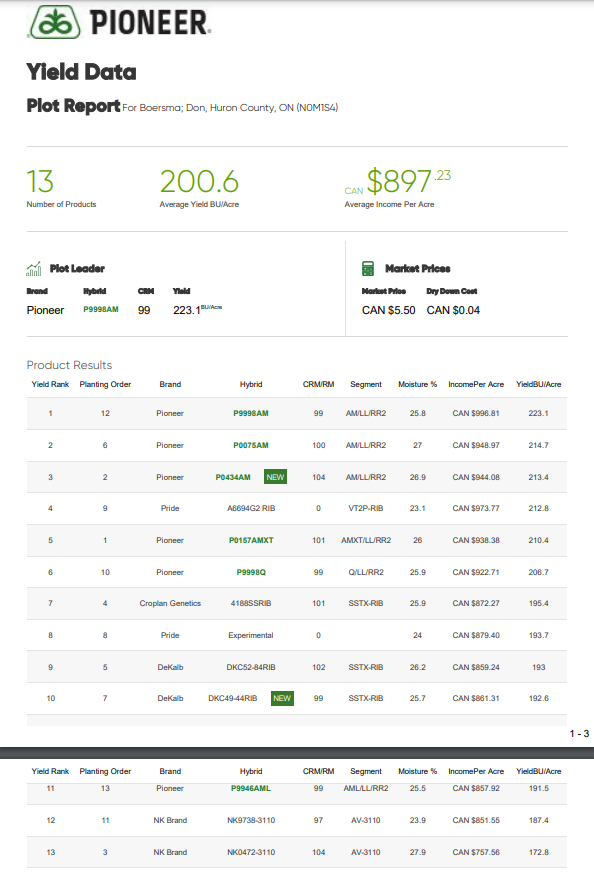Click the CAN $5.50 market price

[x=389, y=310]
